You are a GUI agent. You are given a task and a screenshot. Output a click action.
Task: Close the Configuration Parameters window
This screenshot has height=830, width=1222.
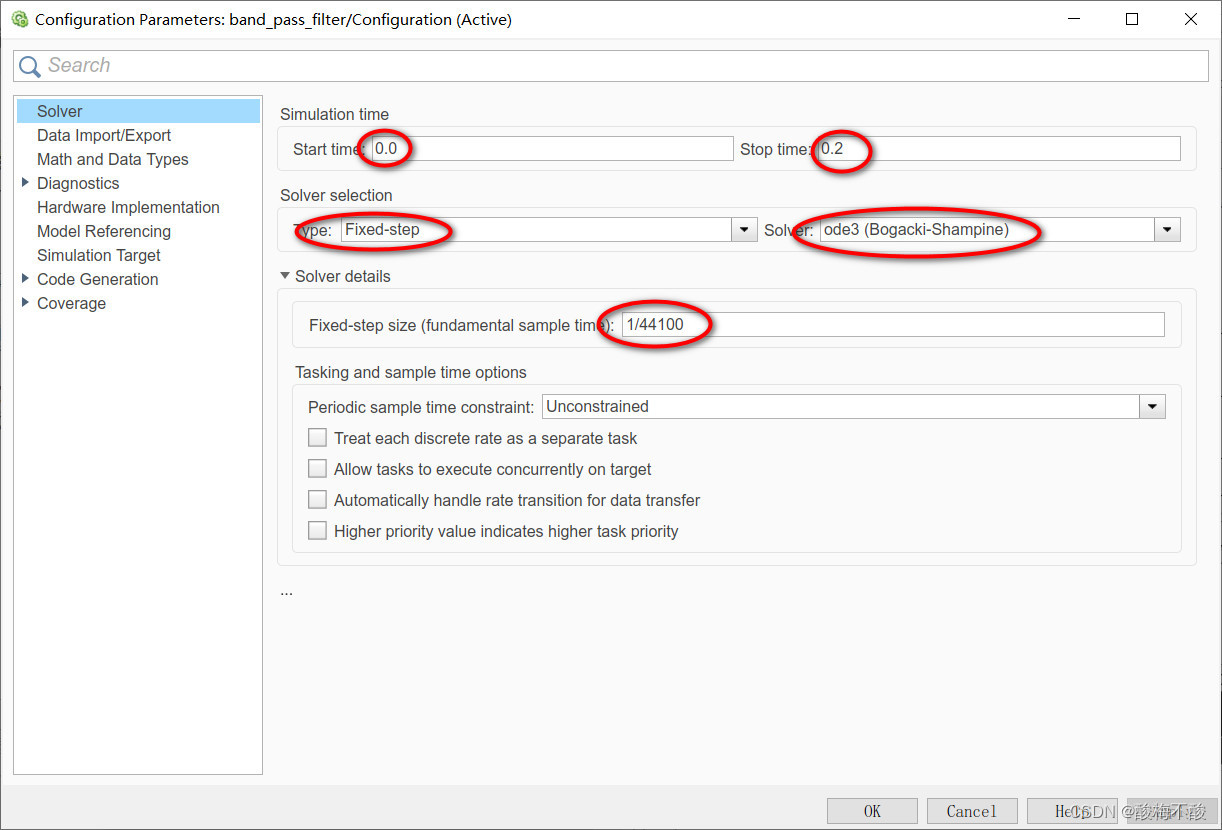tap(1191, 19)
